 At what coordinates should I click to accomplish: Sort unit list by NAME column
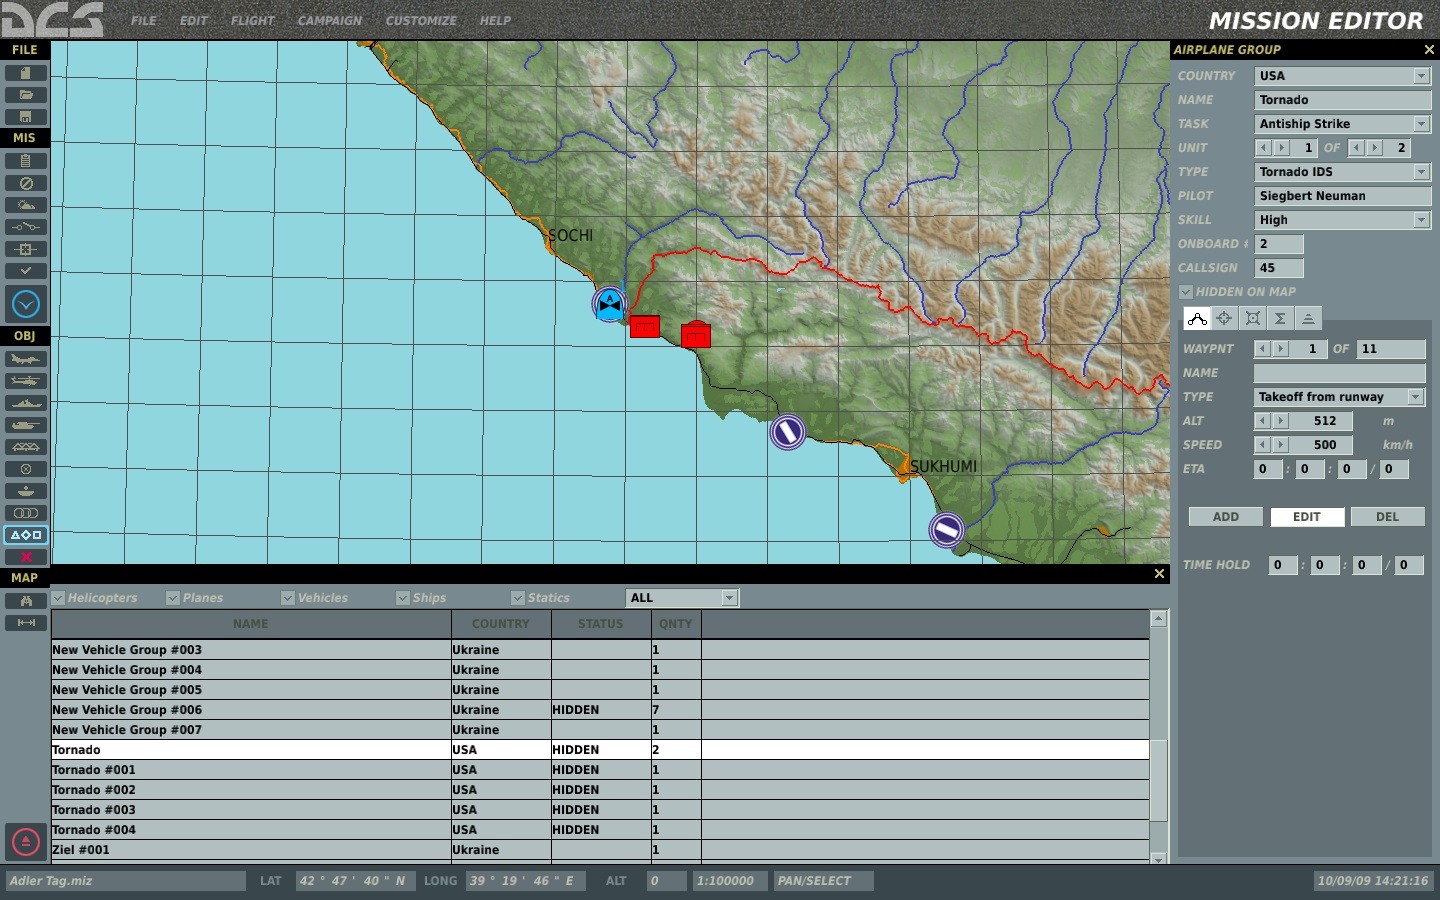pos(251,624)
